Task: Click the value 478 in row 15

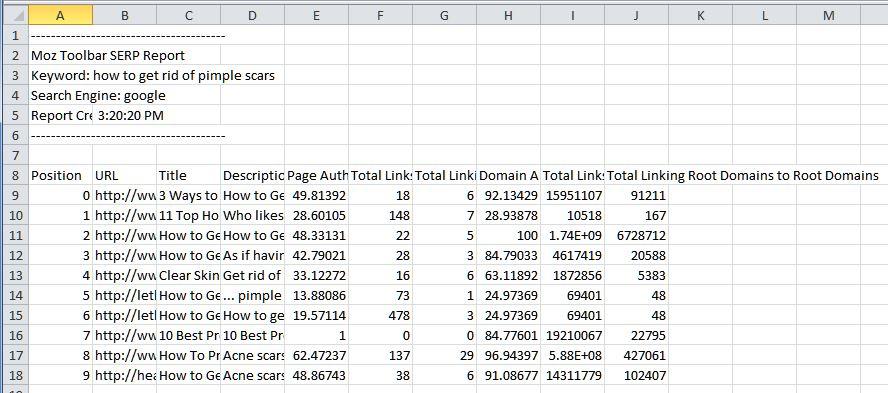Action: pyautogui.click(x=381, y=315)
